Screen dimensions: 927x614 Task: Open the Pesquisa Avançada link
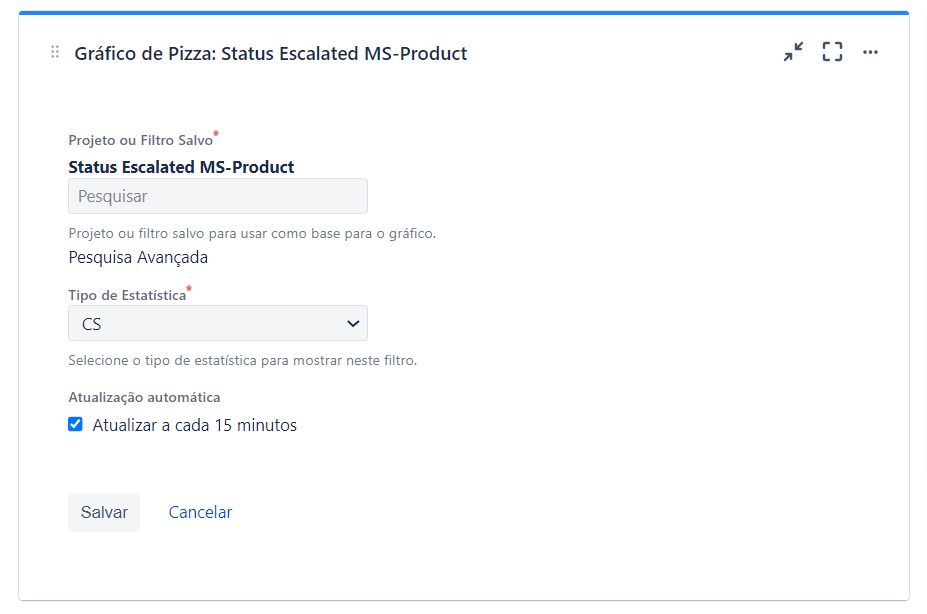(138, 258)
